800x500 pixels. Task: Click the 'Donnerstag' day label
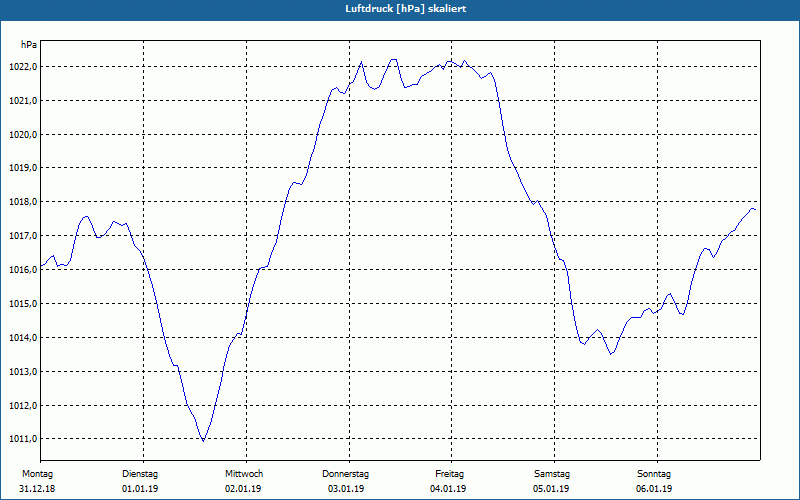point(345,474)
